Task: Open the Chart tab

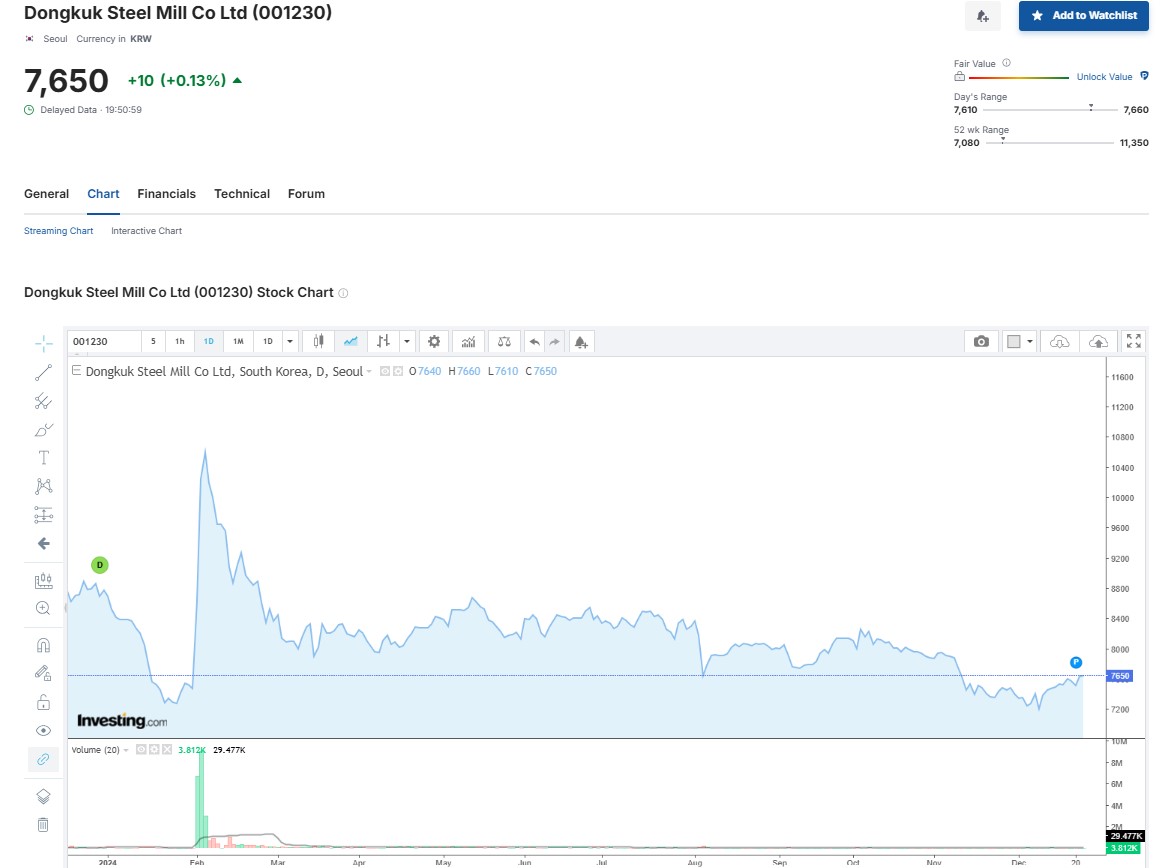Action: [x=103, y=194]
